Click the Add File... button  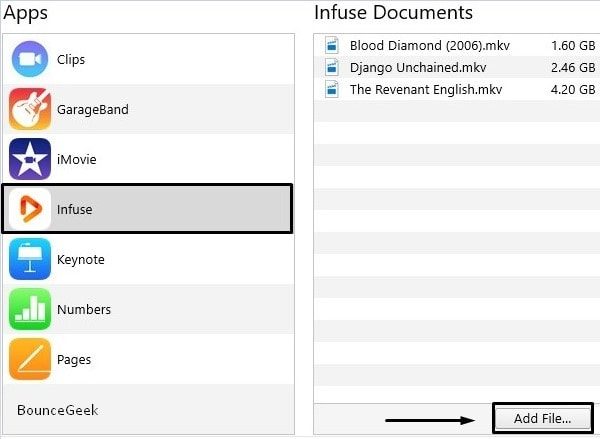point(543,418)
